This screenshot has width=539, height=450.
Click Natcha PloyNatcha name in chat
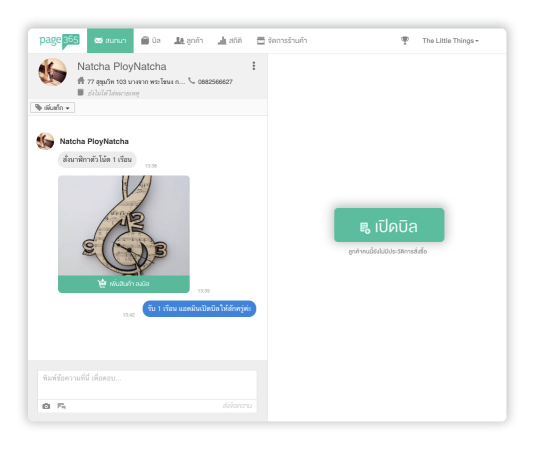[x=94, y=141]
